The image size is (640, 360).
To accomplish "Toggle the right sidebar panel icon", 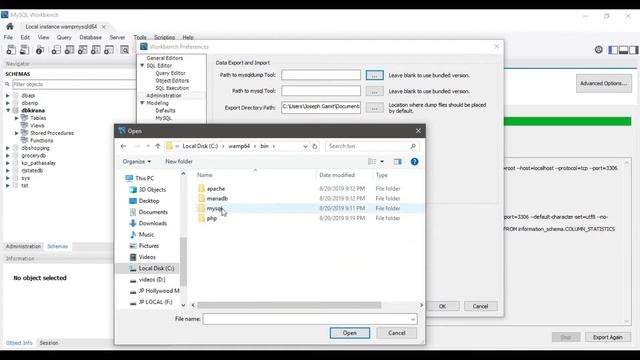I will [633, 50].
